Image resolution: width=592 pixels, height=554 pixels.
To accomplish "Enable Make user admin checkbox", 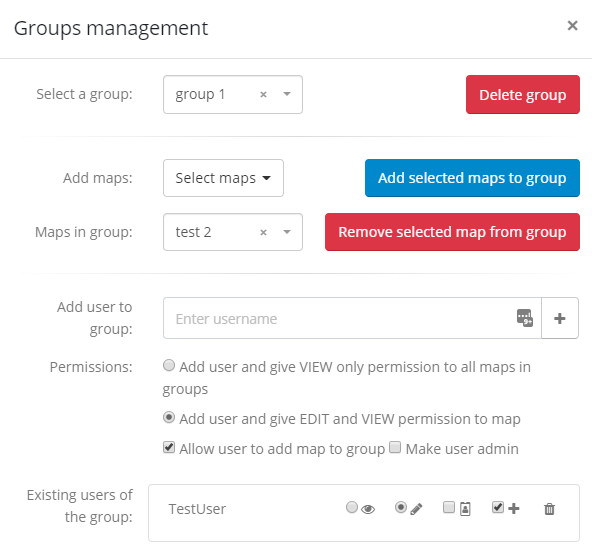I will coord(395,447).
